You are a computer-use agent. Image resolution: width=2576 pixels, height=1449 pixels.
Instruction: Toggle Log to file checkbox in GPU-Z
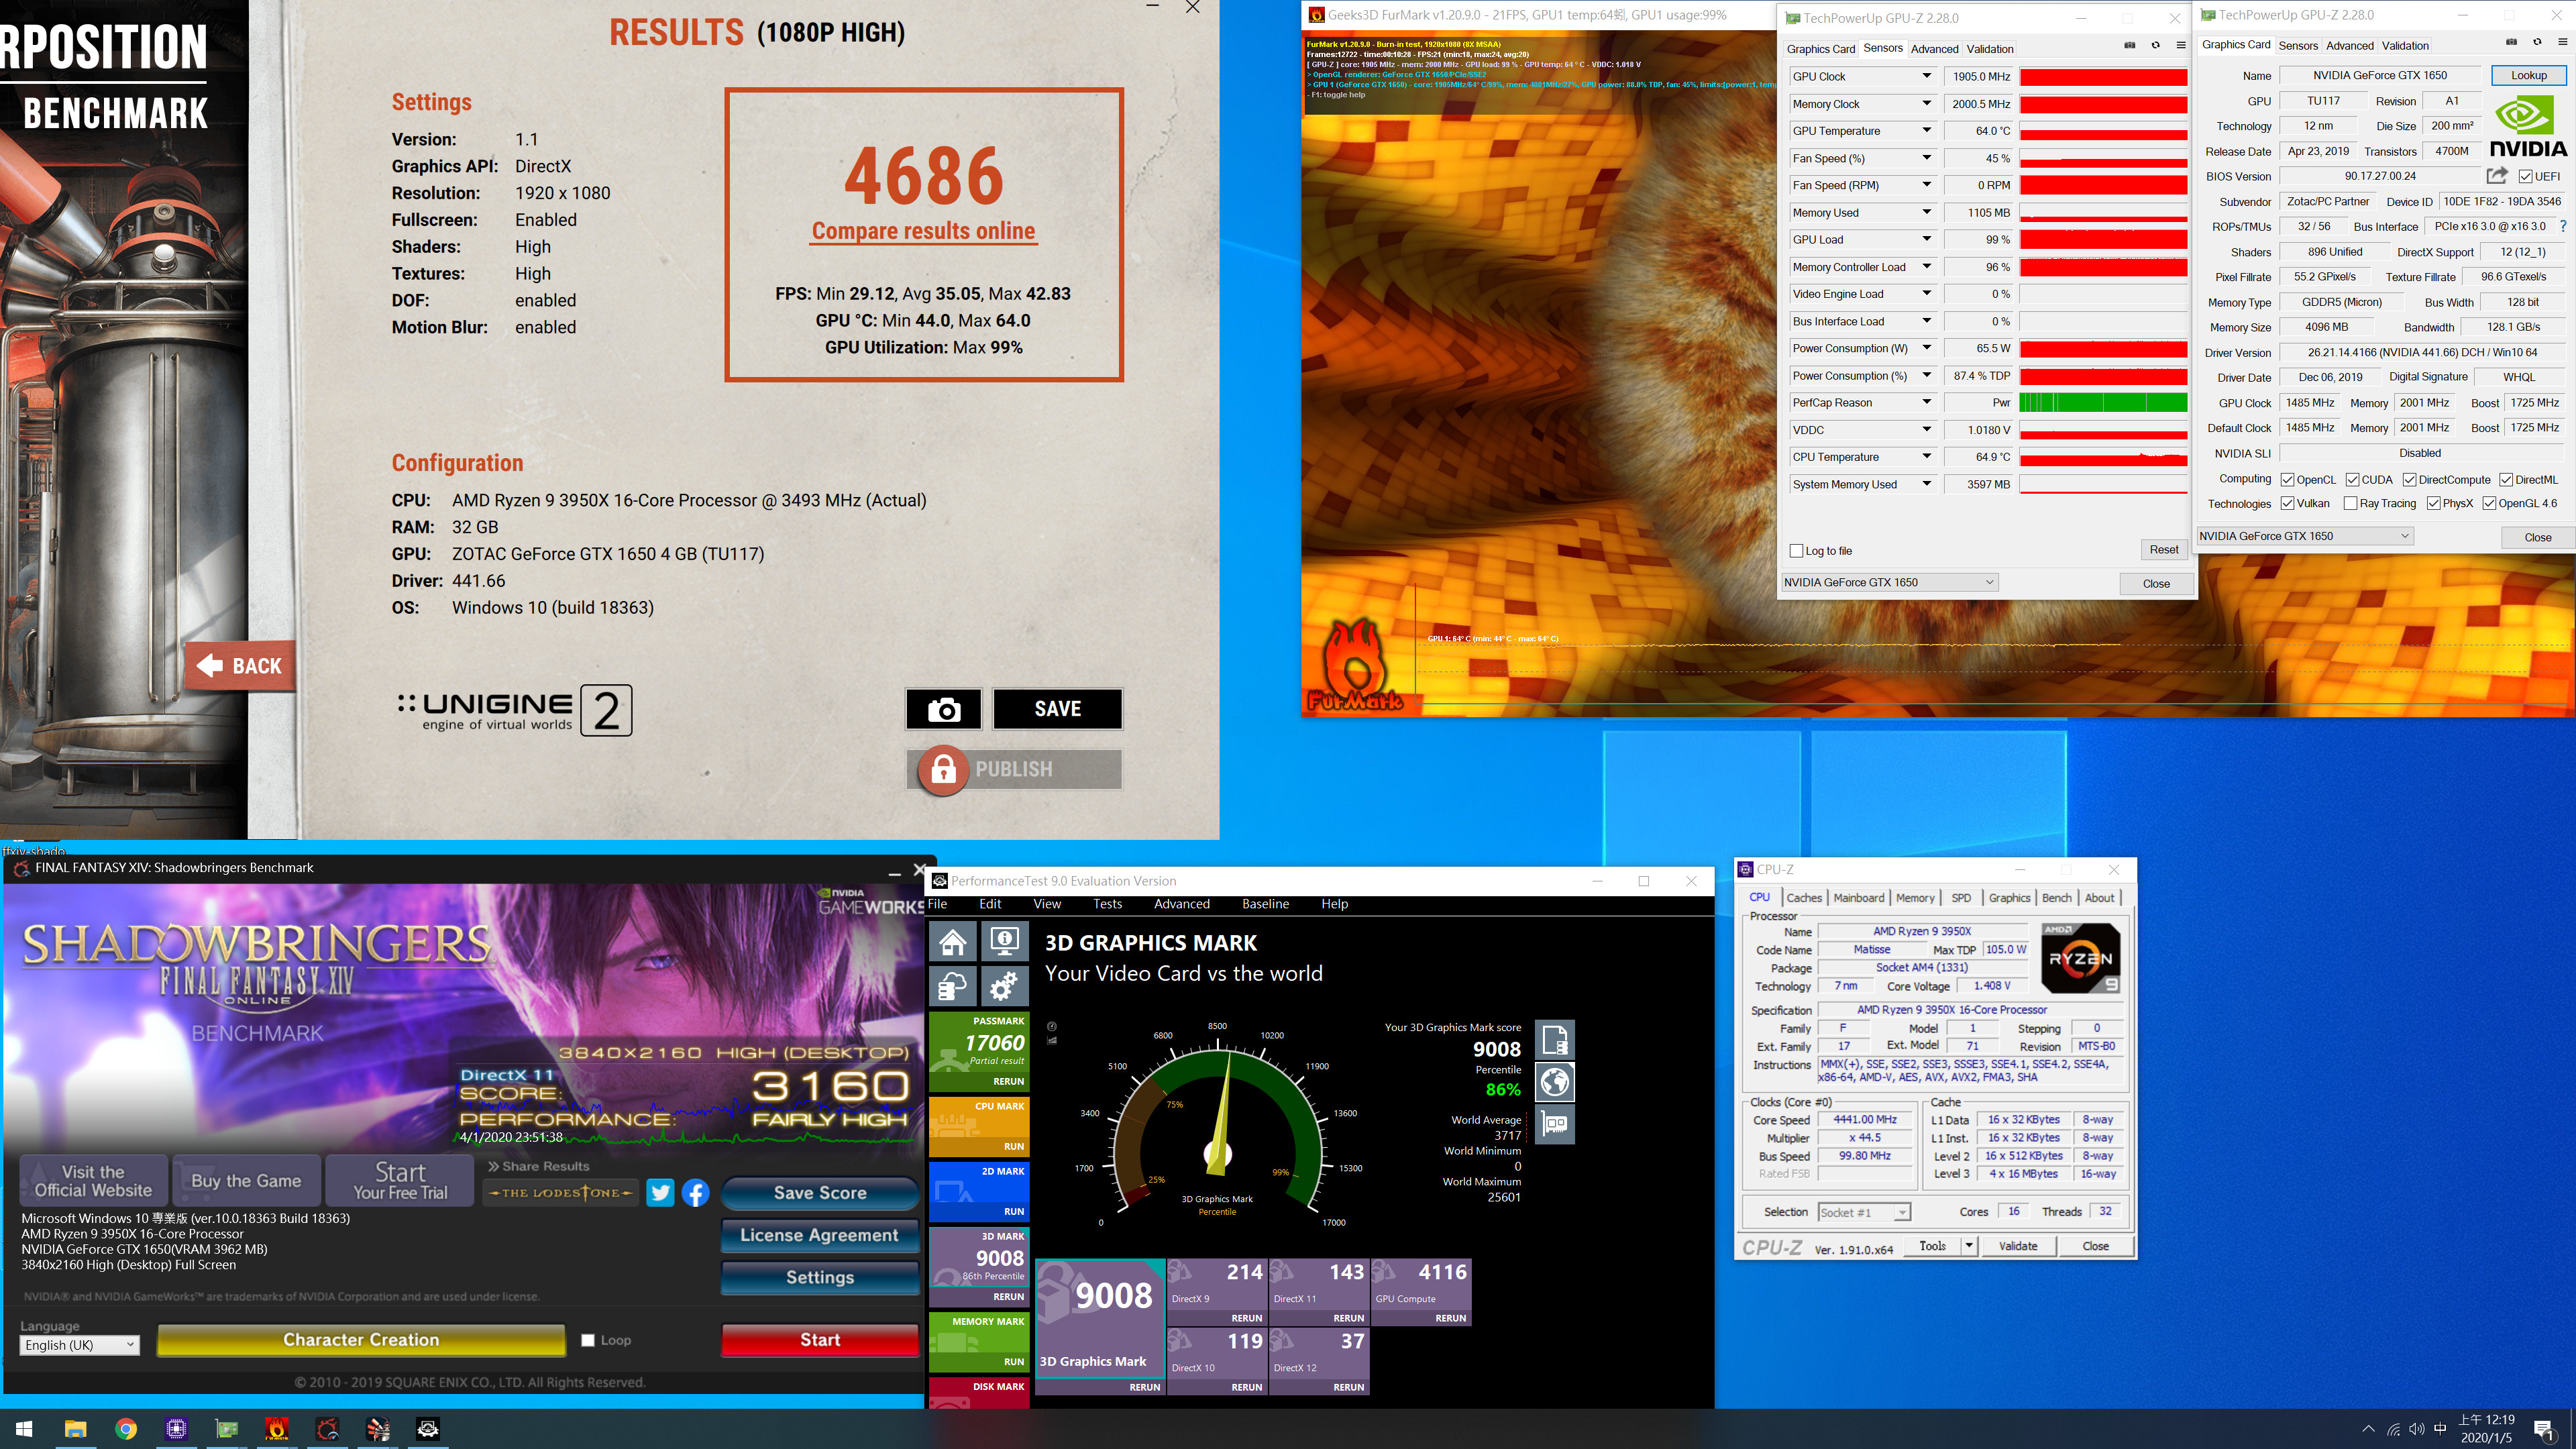point(1796,551)
